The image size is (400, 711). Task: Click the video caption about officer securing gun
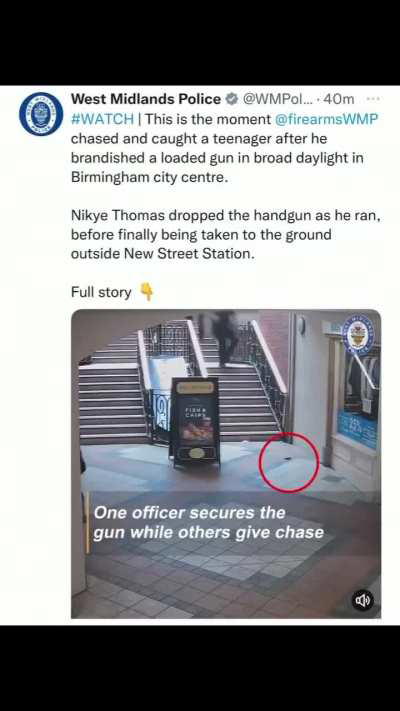[x=209, y=522]
